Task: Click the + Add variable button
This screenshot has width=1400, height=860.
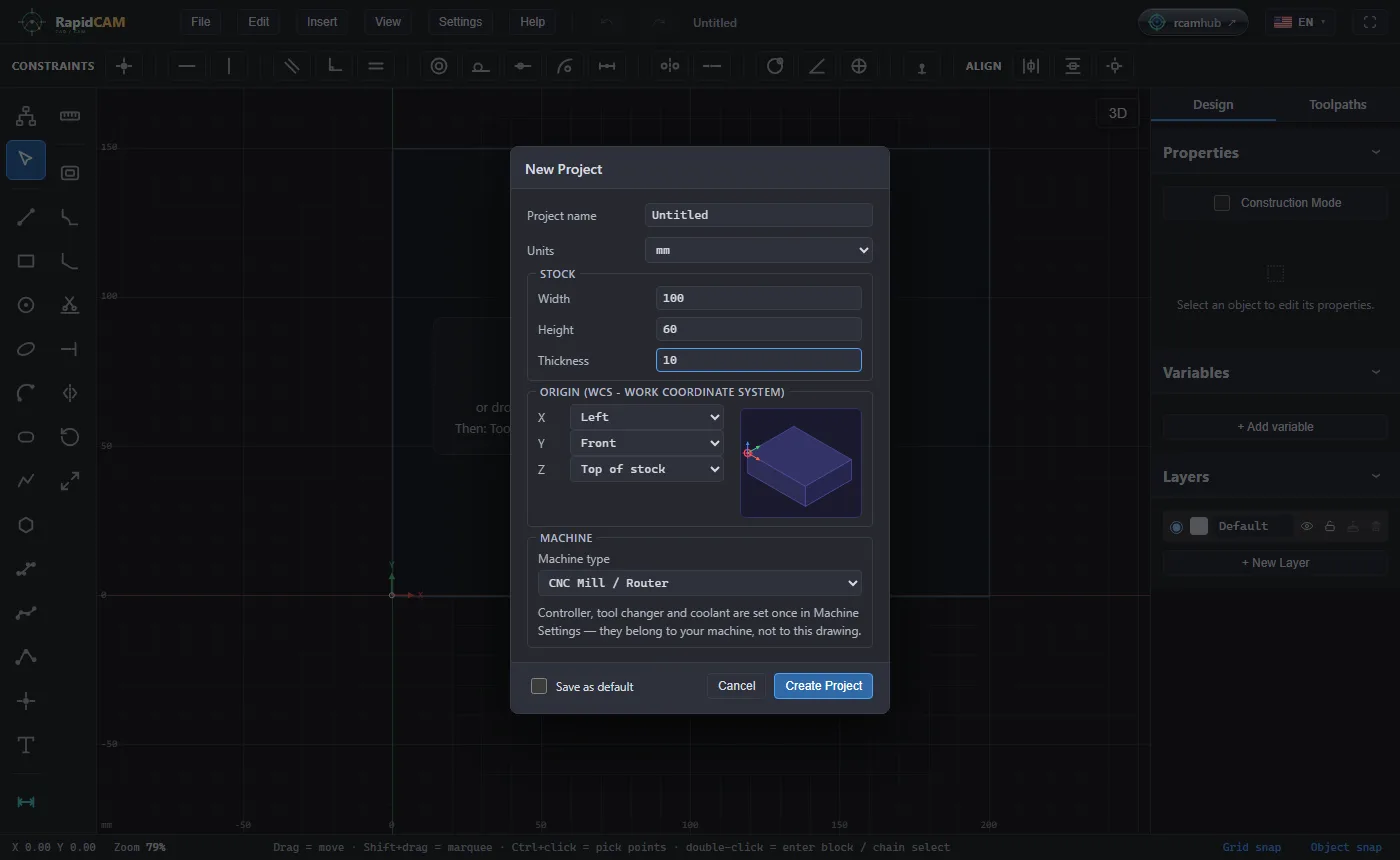Action: click(x=1275, y=427)
